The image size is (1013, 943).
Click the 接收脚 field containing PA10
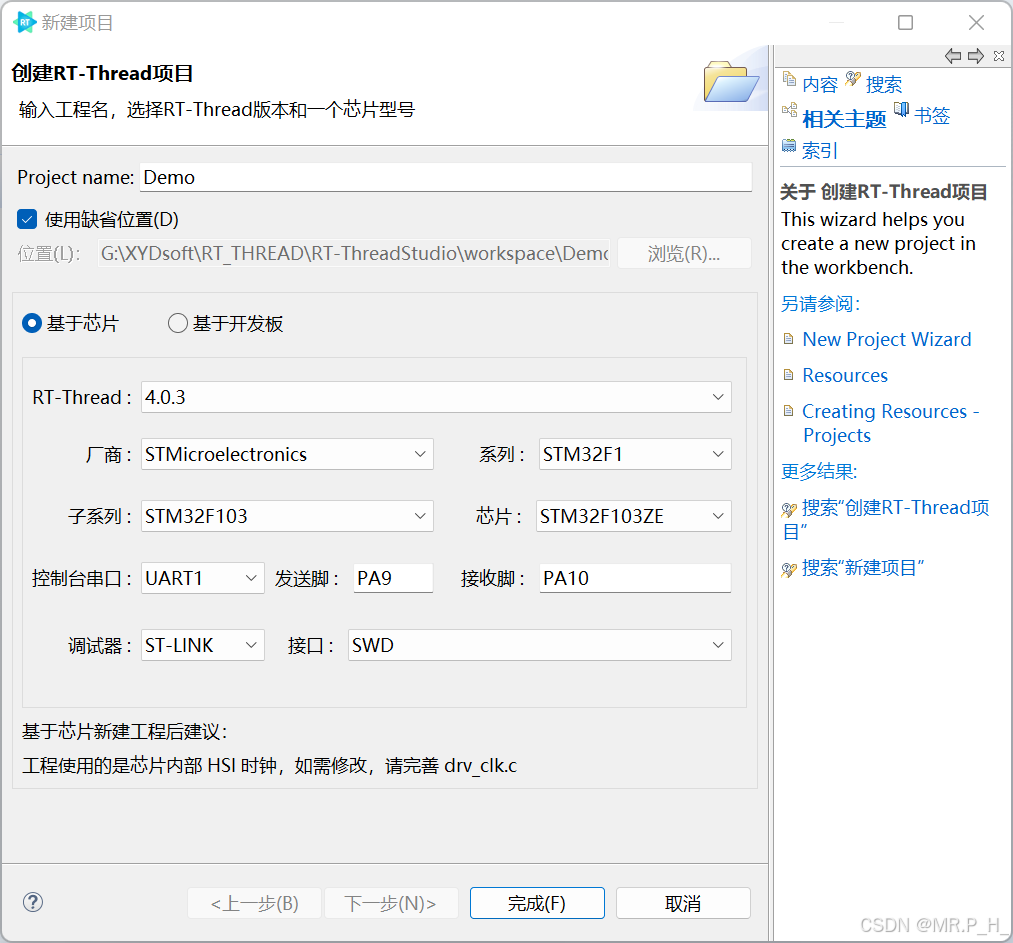635,578
